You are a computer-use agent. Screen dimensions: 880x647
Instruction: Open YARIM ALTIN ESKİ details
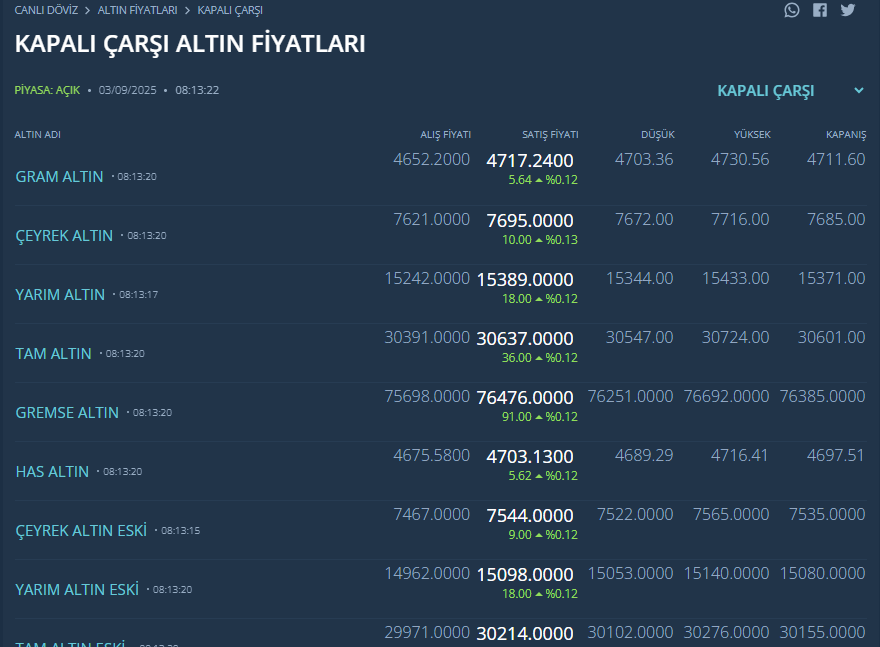[x=79, y=589]
